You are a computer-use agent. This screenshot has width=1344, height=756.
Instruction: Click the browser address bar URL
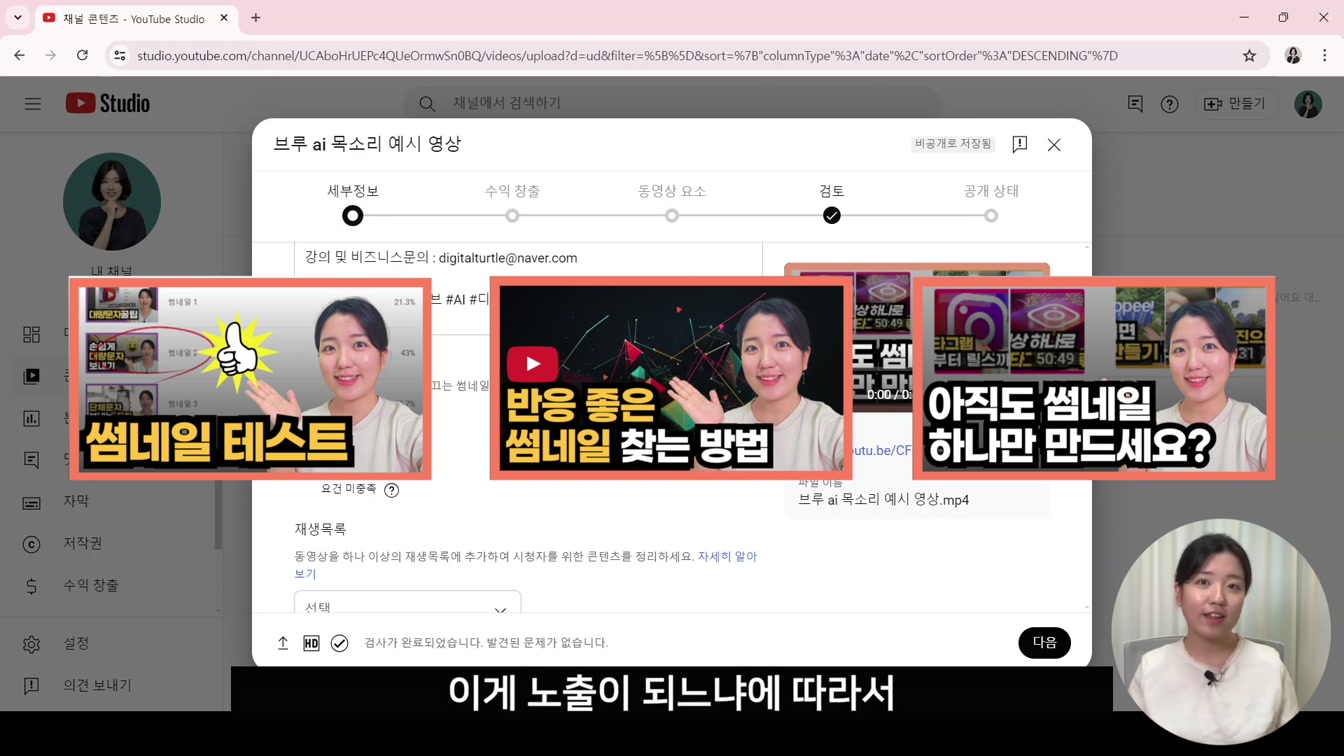[x=627, y=56]
